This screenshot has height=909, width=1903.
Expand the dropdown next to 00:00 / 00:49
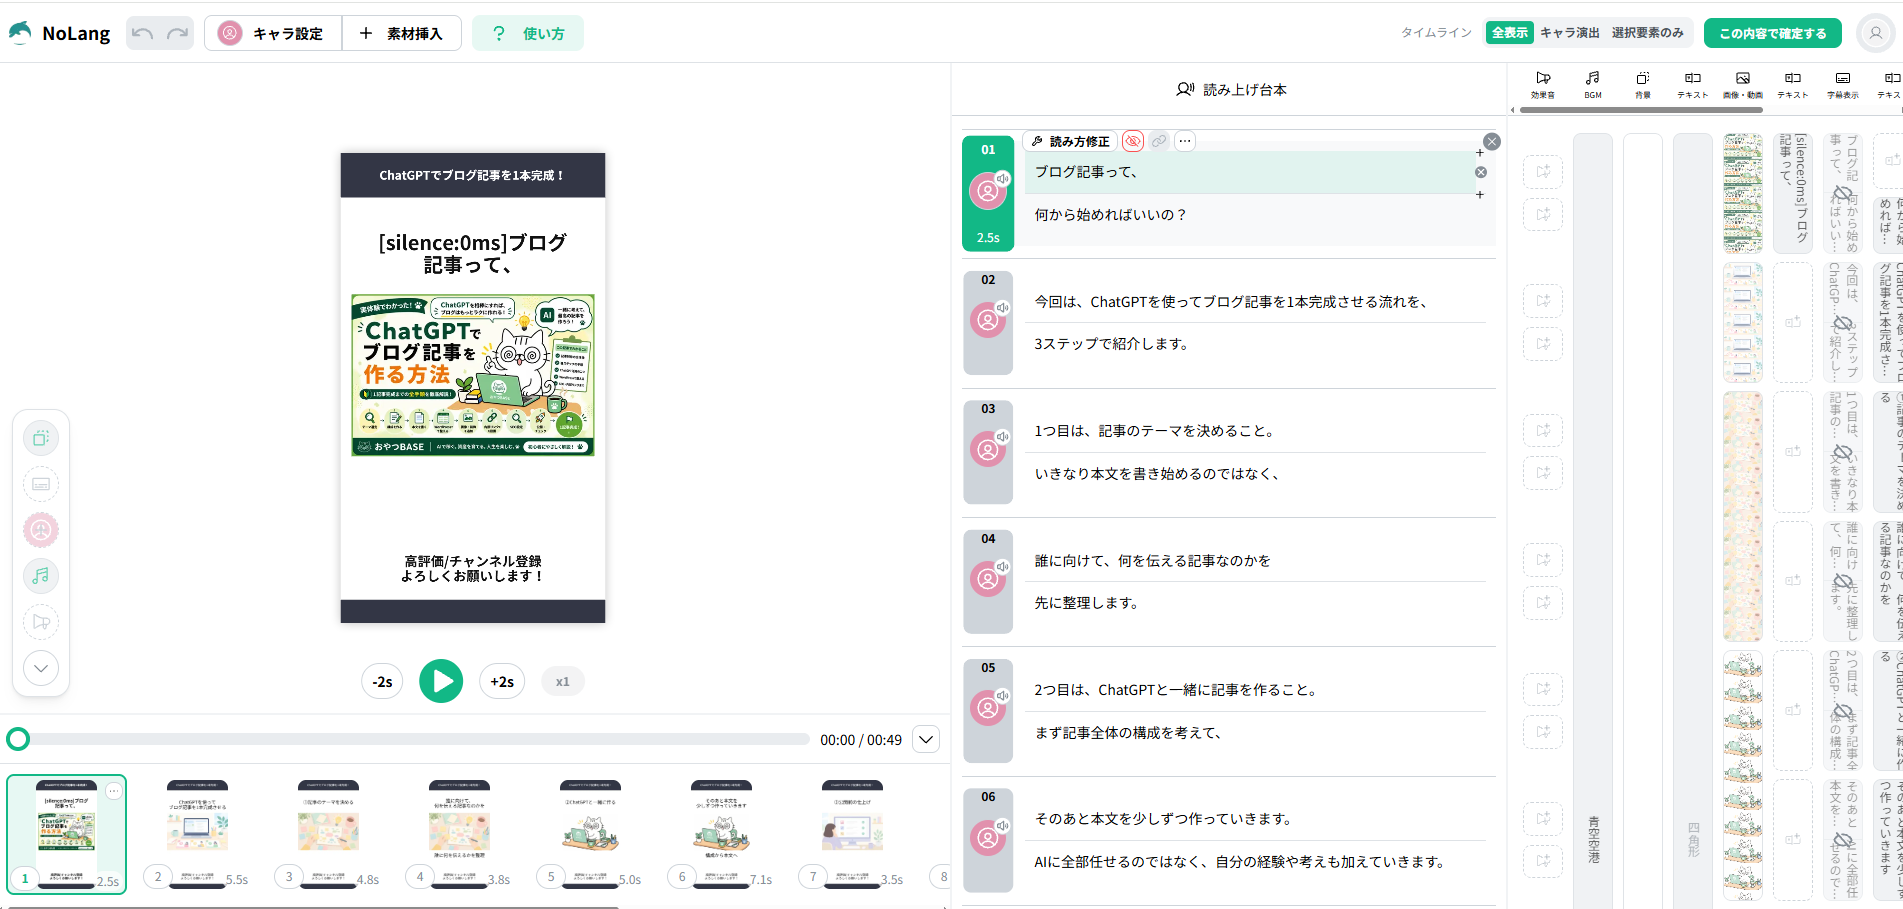tap(926, 740)
